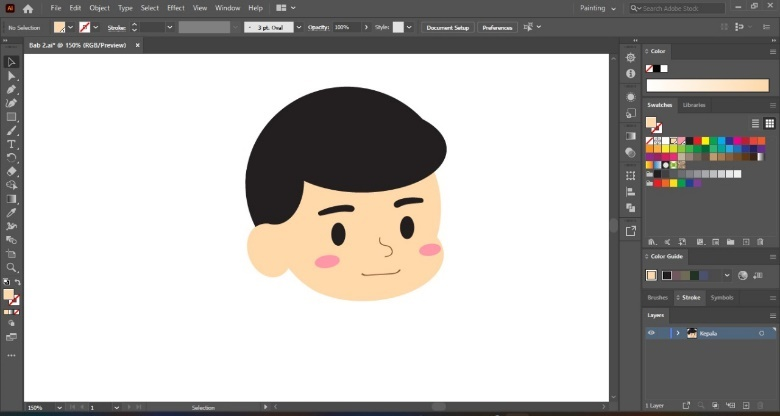
Task: Select the Paintbrush tool
Action: [x=11, y=131]
